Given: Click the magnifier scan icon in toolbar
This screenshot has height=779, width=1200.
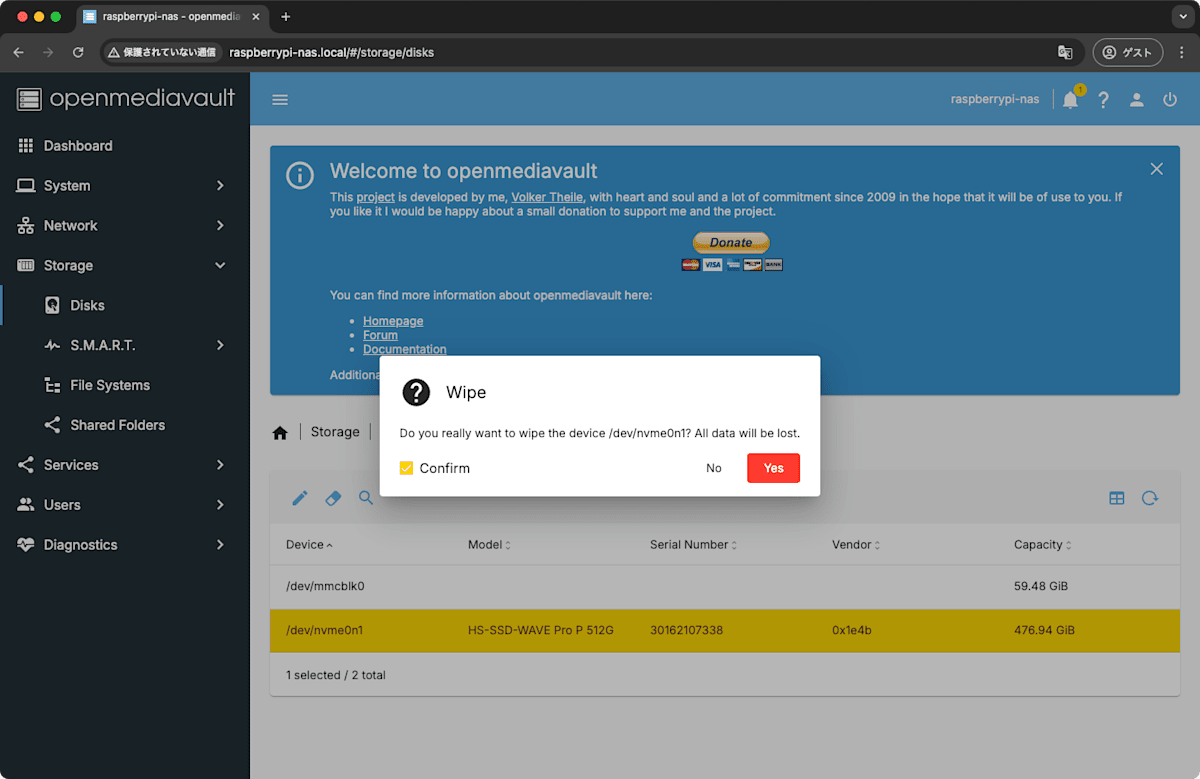Looking at the screenshot, I should click(x=366, y=497).
